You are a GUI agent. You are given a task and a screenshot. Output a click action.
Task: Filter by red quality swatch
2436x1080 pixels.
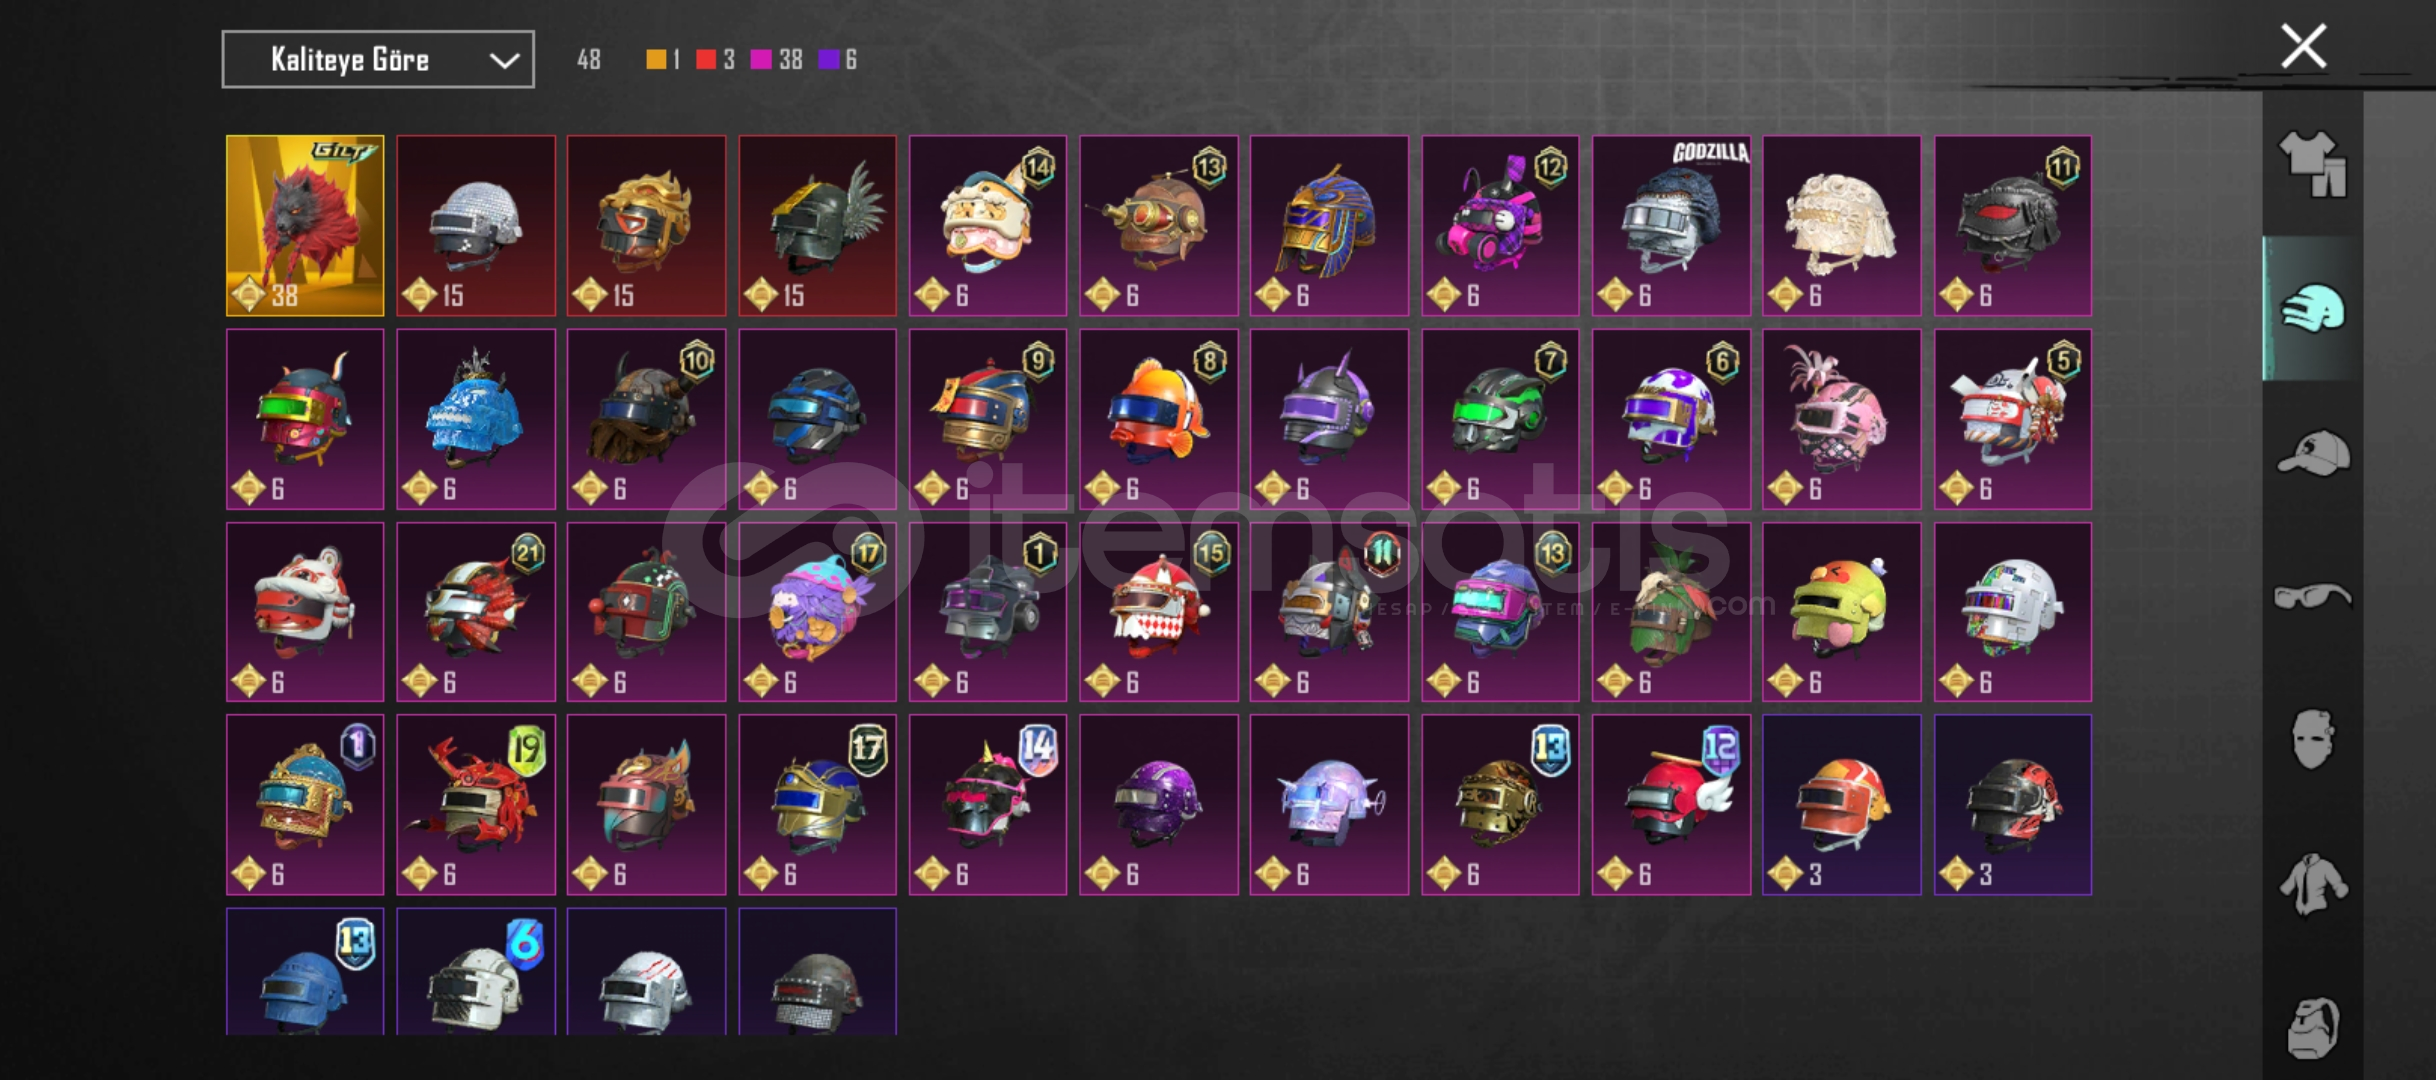(706, 60)
